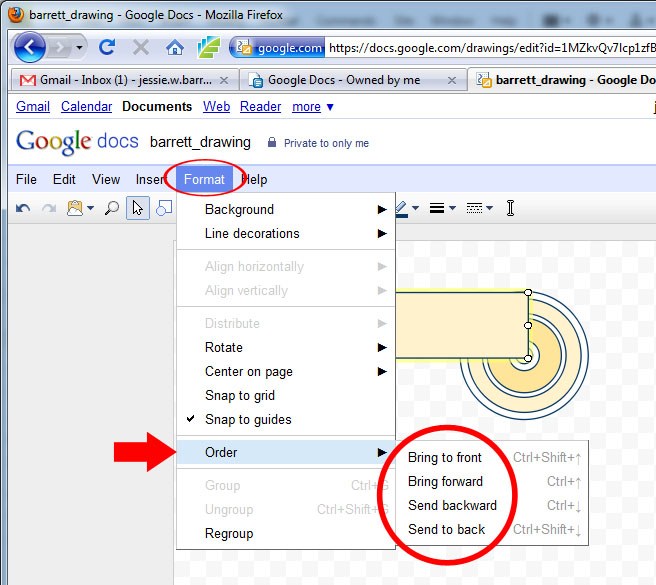Select the zoom magnifier tool
The image size is (656, 585).
click(x=111, y=208)
